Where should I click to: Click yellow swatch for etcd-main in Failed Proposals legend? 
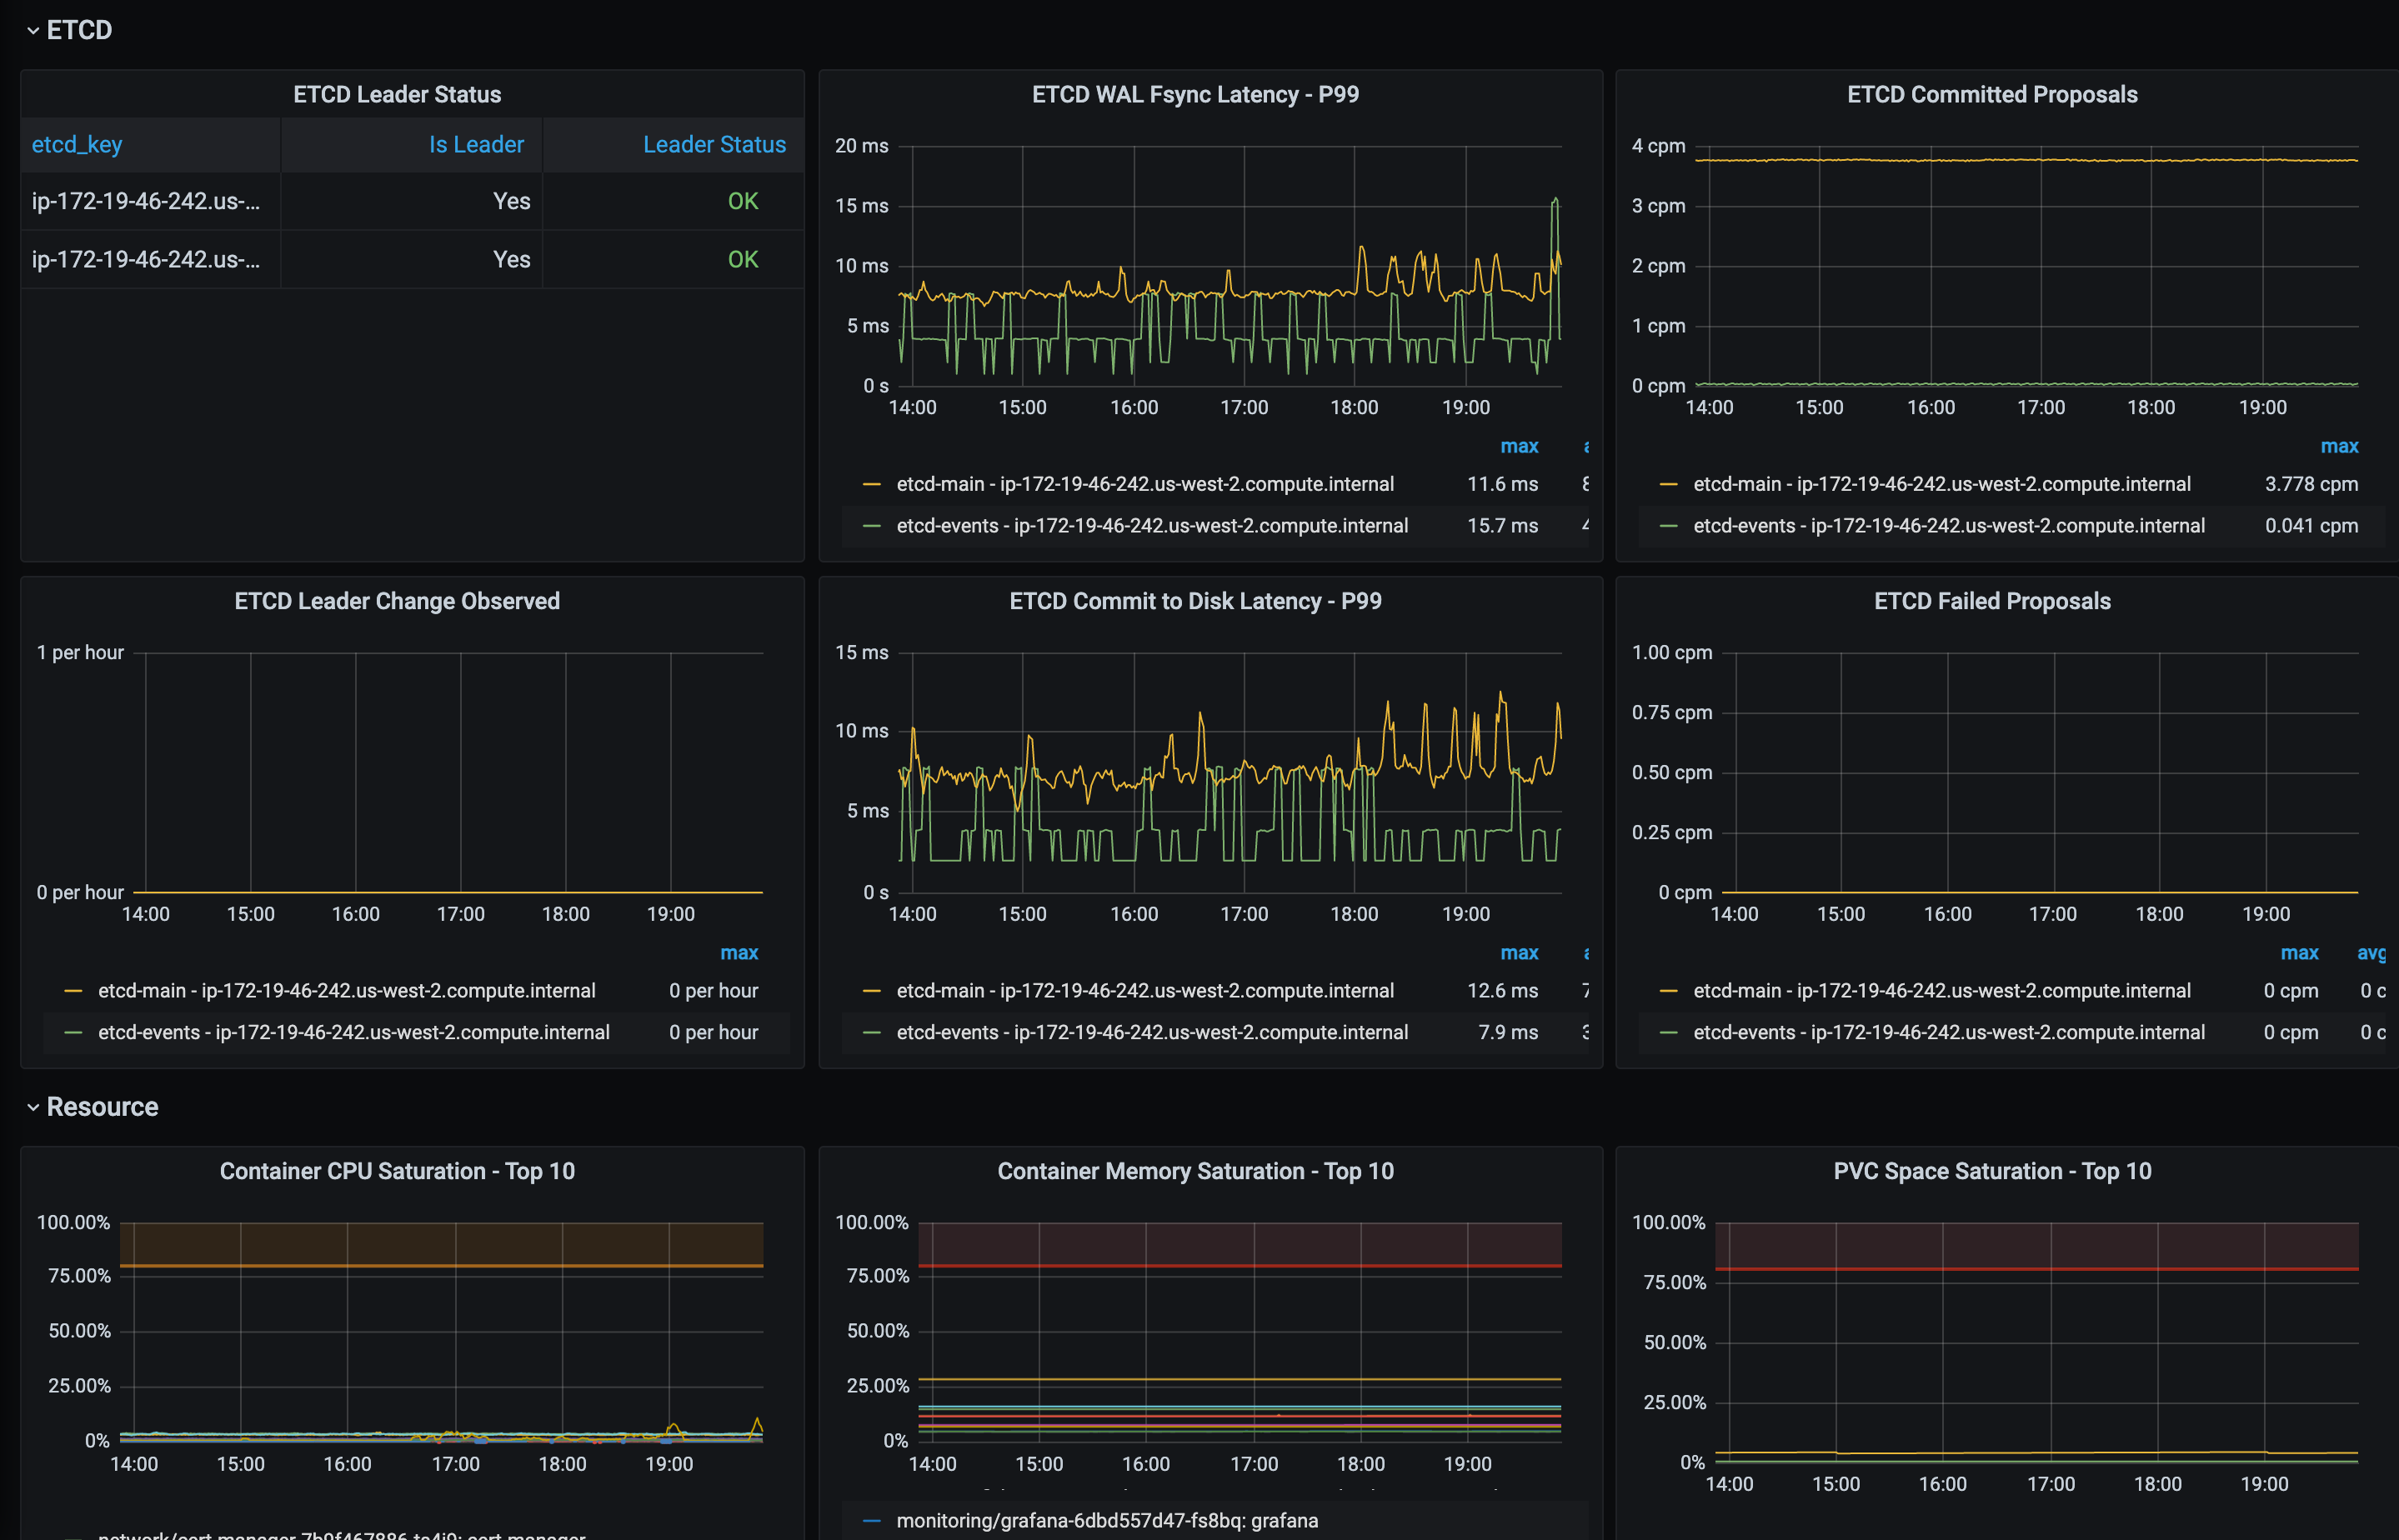tap(1668, 991)
